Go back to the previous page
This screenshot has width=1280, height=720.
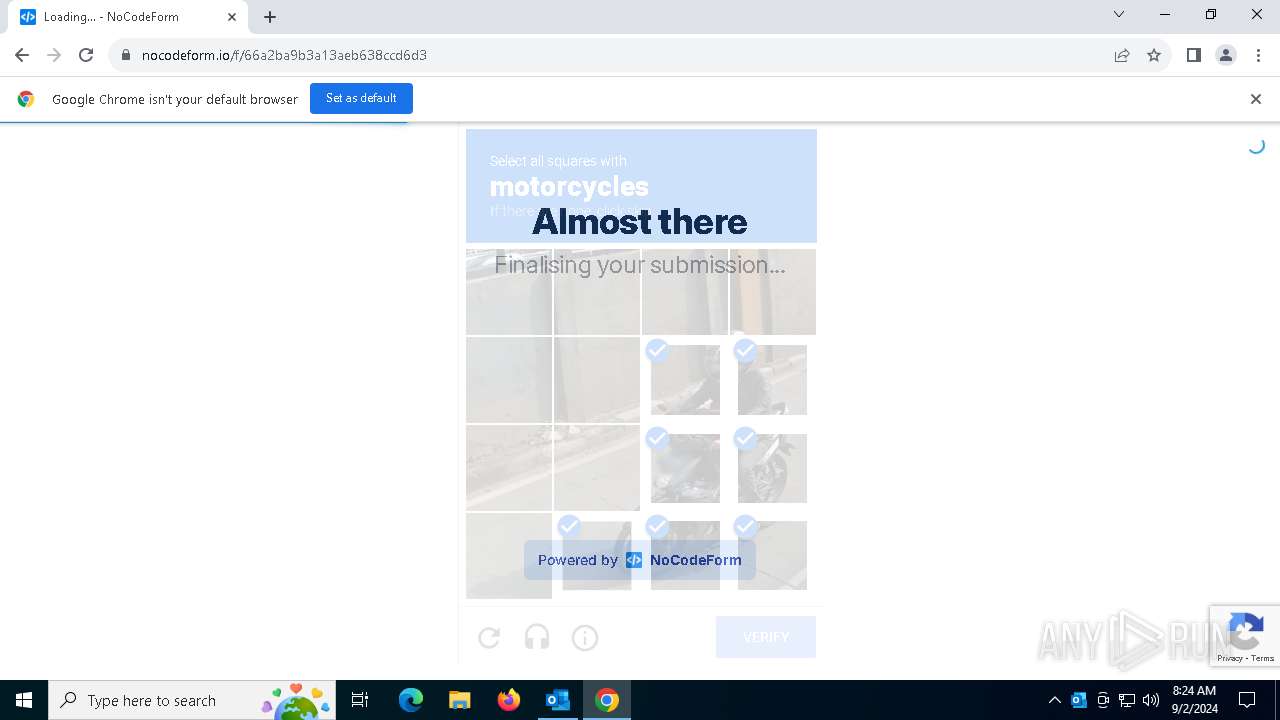point(22,55)
